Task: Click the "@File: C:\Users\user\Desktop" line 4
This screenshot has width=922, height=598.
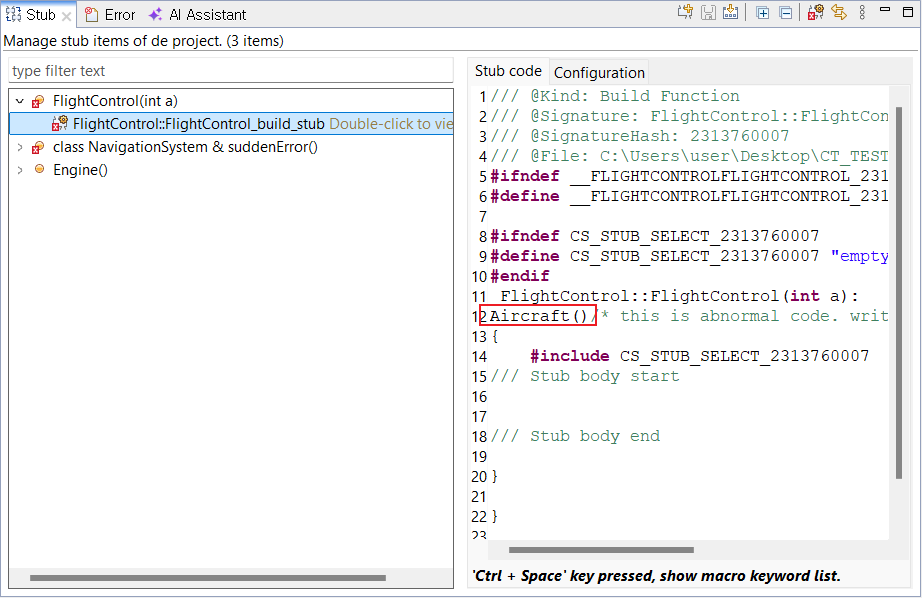Action: coord(689,156)
